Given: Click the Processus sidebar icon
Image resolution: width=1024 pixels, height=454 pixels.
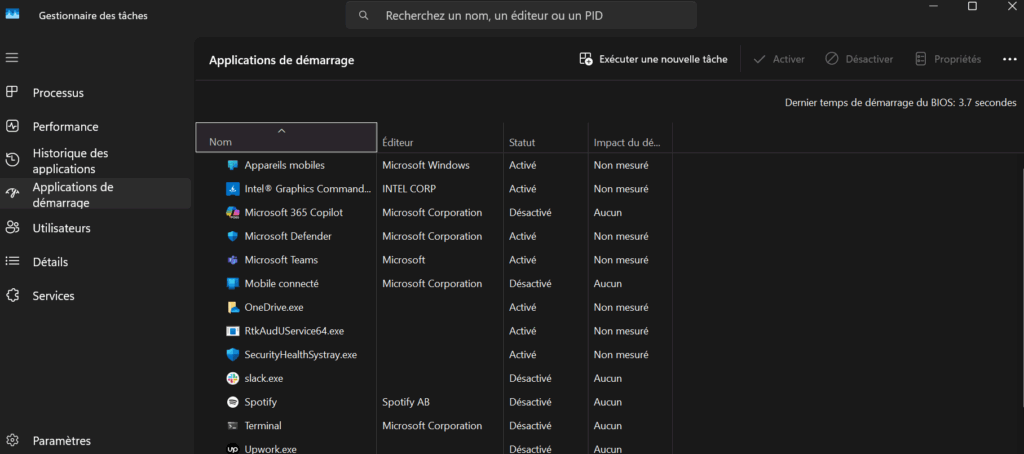Looking at the screenshot, I should 12,92.
